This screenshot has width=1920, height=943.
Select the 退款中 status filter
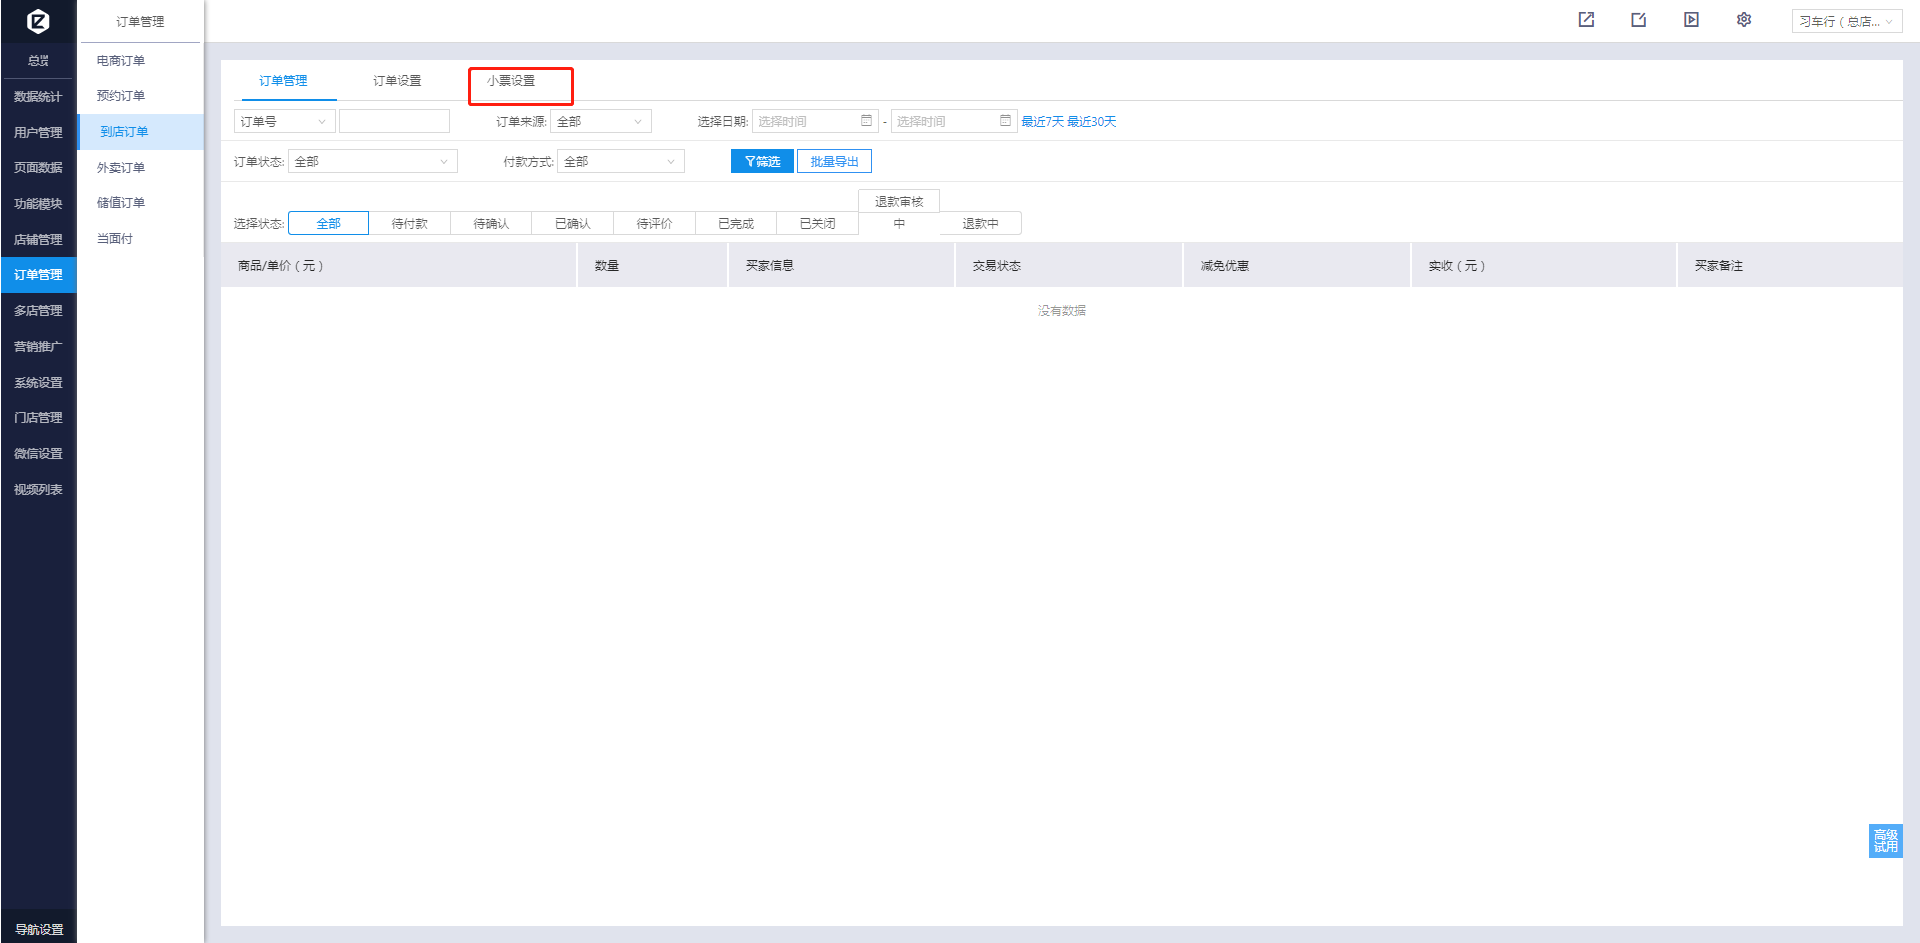980,224
